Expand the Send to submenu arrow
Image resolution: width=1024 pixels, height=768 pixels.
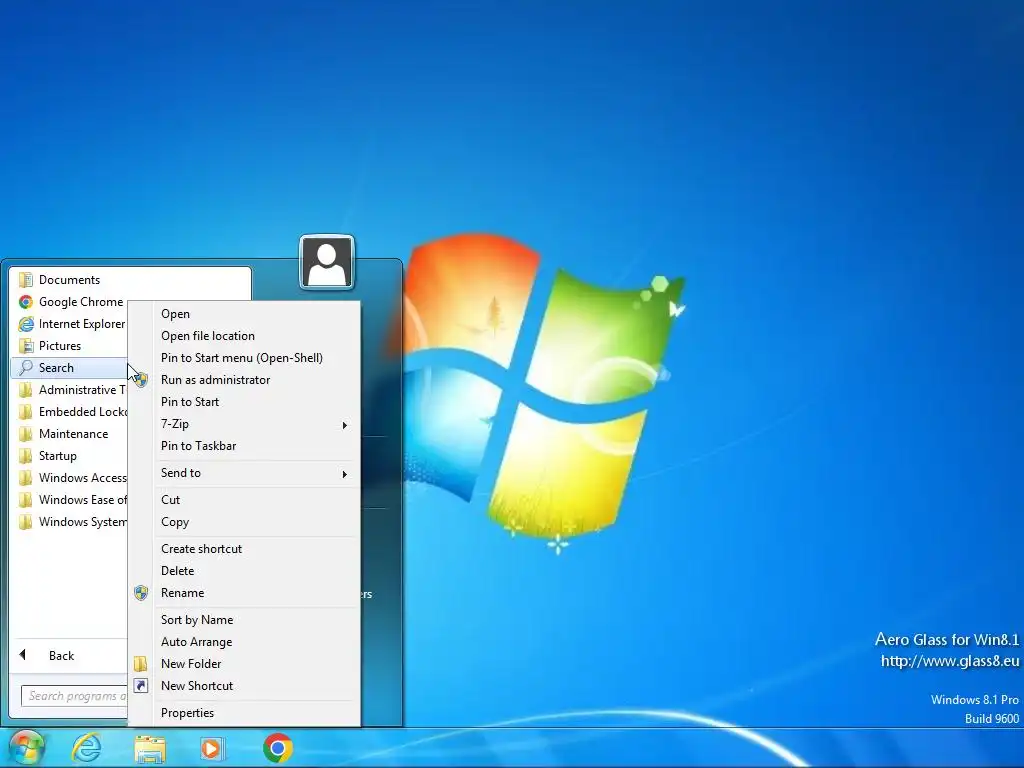[x=344, y=473]
